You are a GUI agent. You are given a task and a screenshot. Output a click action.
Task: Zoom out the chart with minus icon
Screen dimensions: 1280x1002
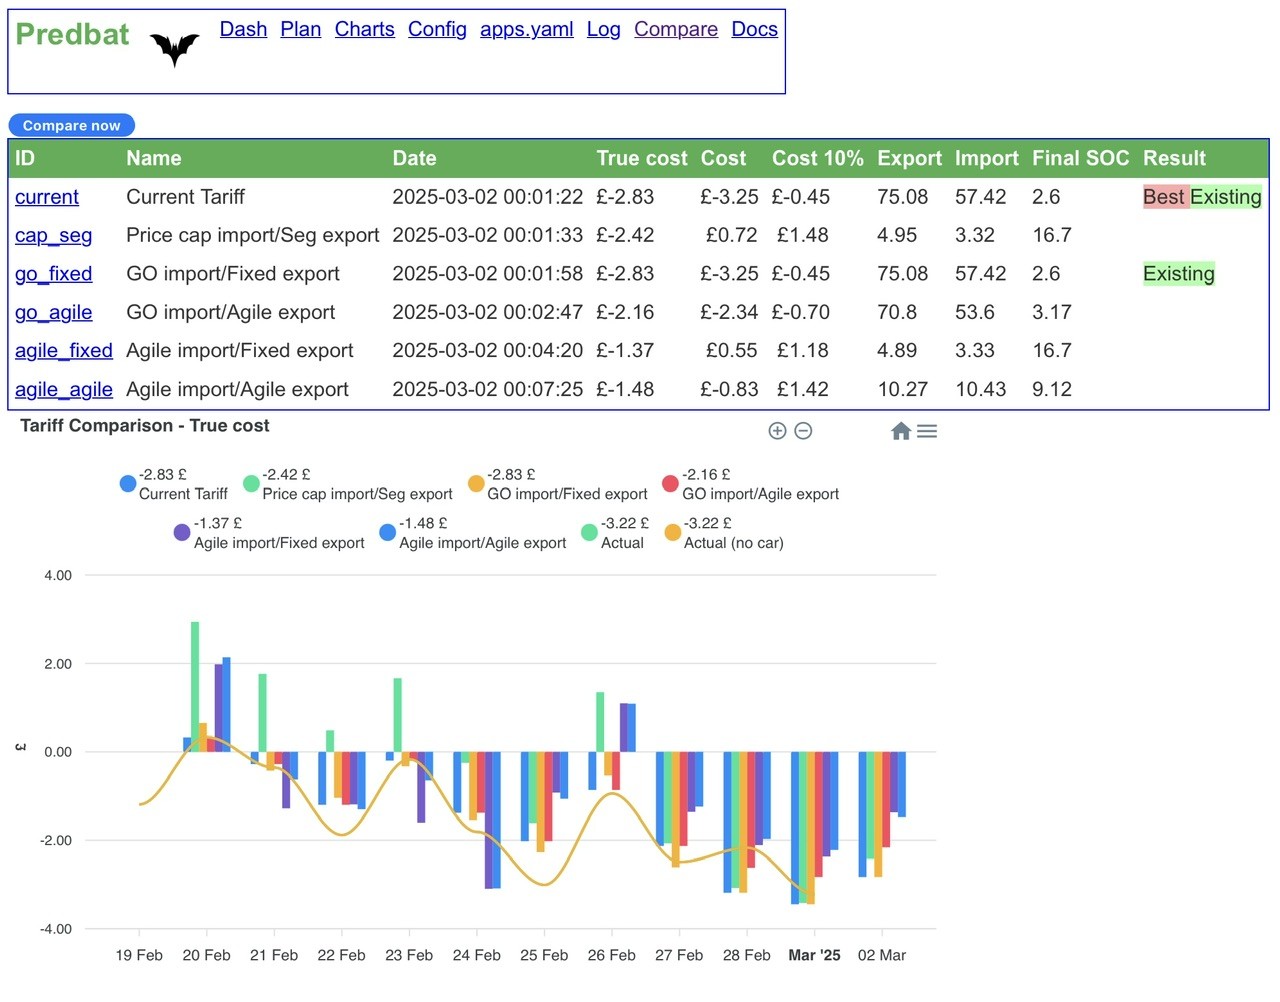point(803,431)
